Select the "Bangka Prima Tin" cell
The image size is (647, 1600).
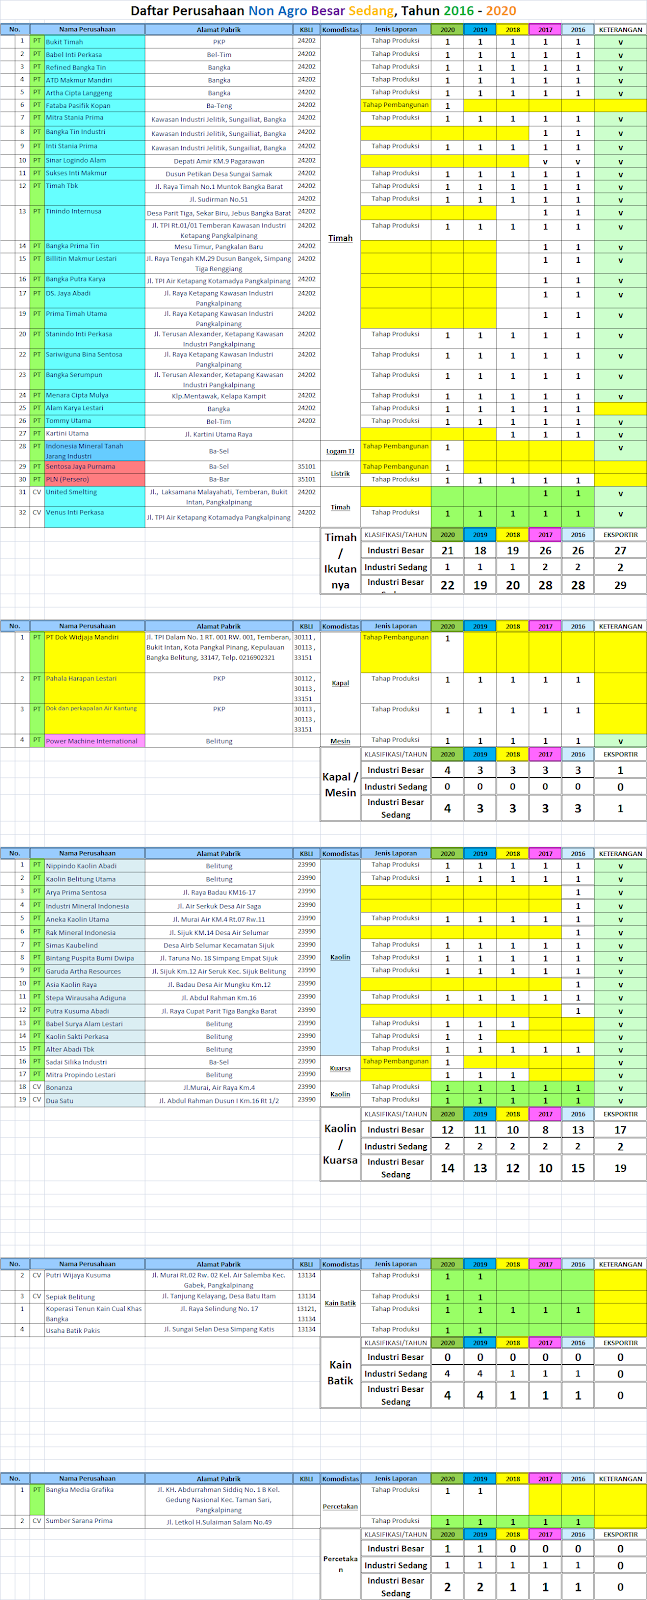(x=94, y=246)
